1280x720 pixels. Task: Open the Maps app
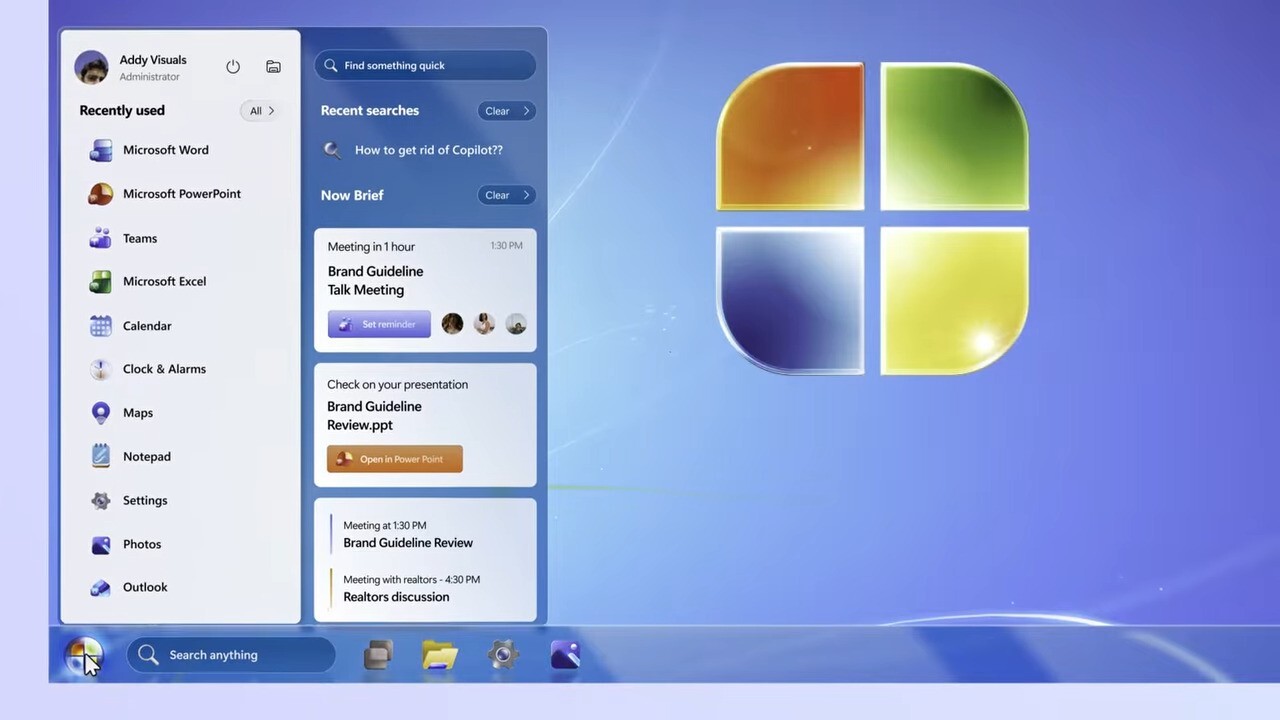pyautogui.click(x=137, y=413)
